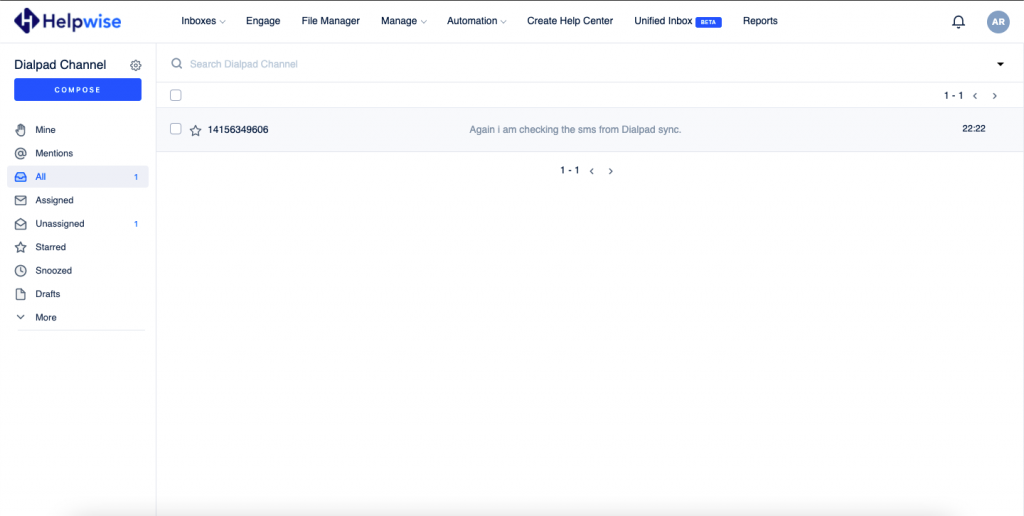Image resolution: width=1024 pixels, height=516 pixels.
Task: Click the All folder count badge
Action: 136,177
